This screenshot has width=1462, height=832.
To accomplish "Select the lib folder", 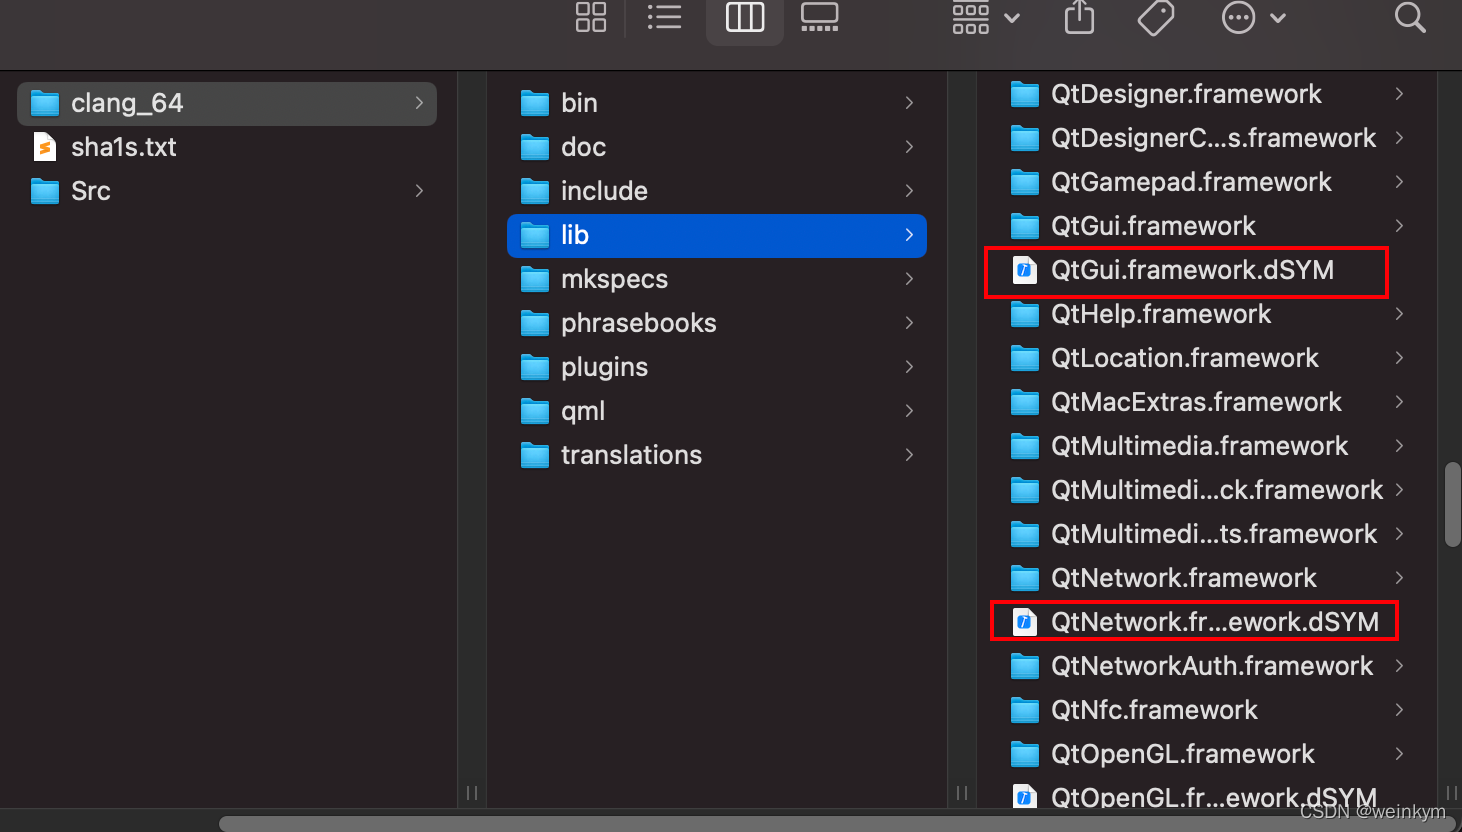I will point(717,235).
